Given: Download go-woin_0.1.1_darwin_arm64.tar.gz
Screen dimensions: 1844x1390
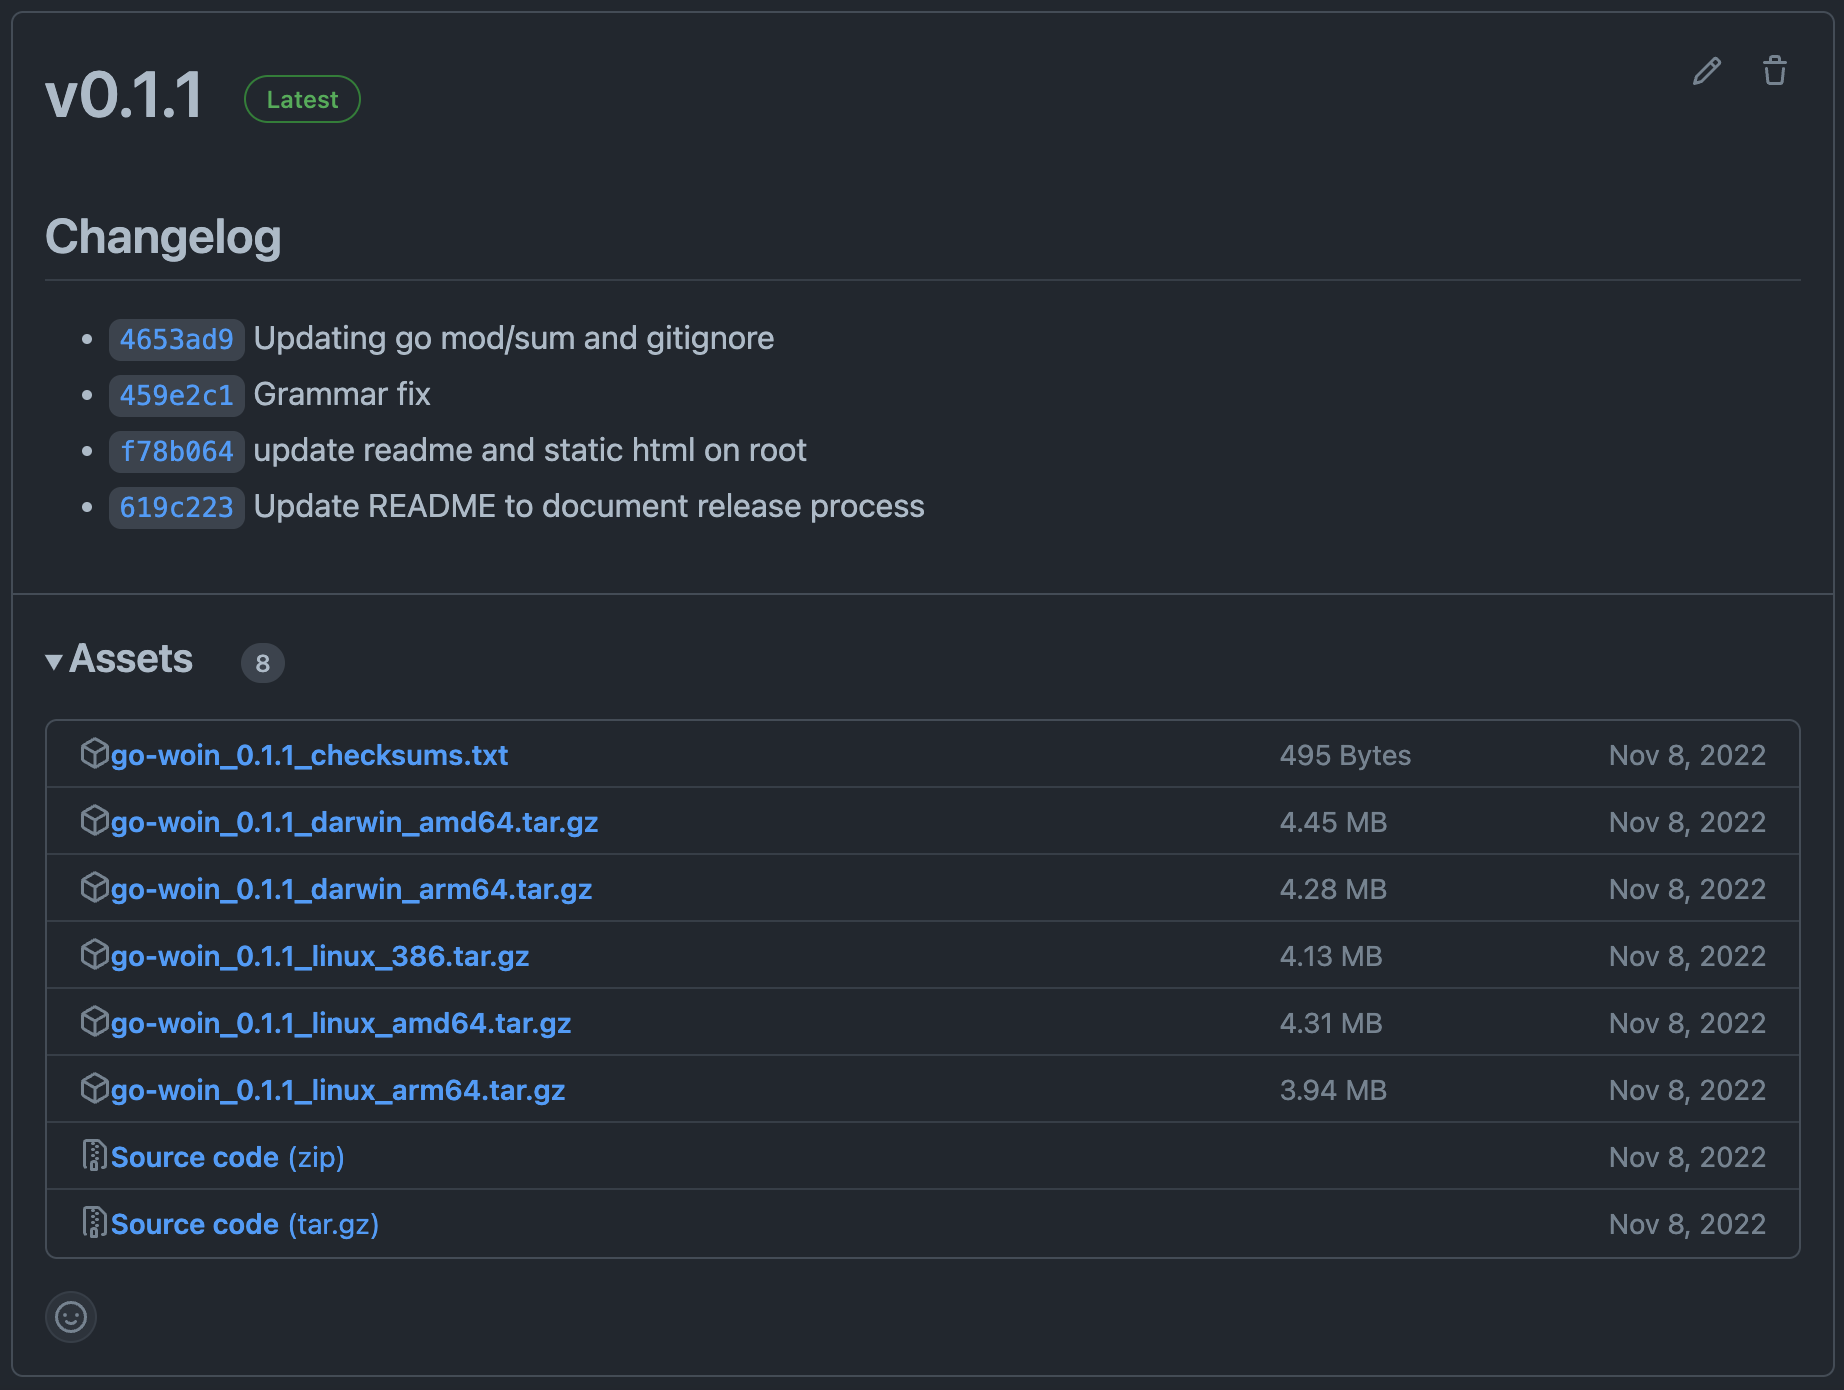Looking at the screenshot, I should pyautogui.click(x=351, y=889).
